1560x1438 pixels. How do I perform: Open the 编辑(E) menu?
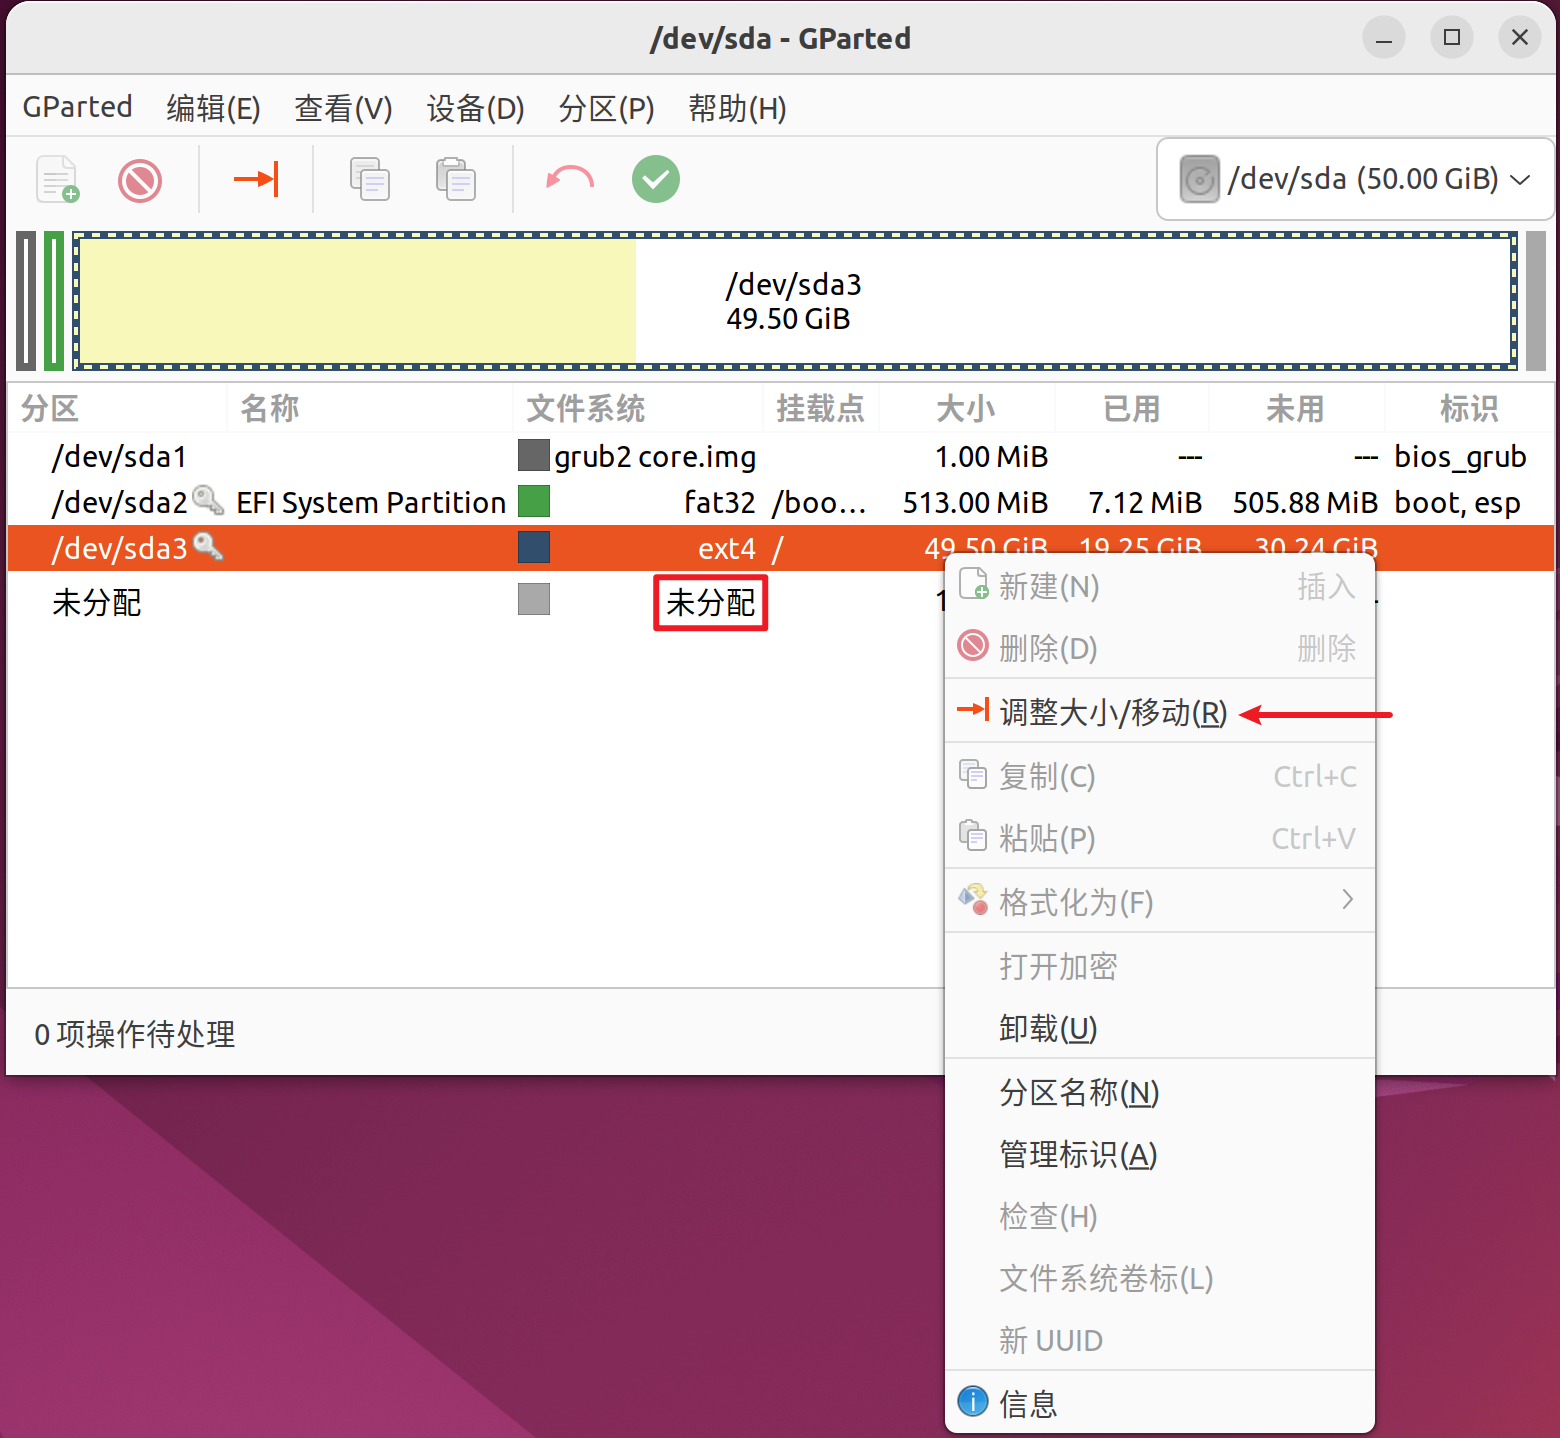(x=213, y=107)
